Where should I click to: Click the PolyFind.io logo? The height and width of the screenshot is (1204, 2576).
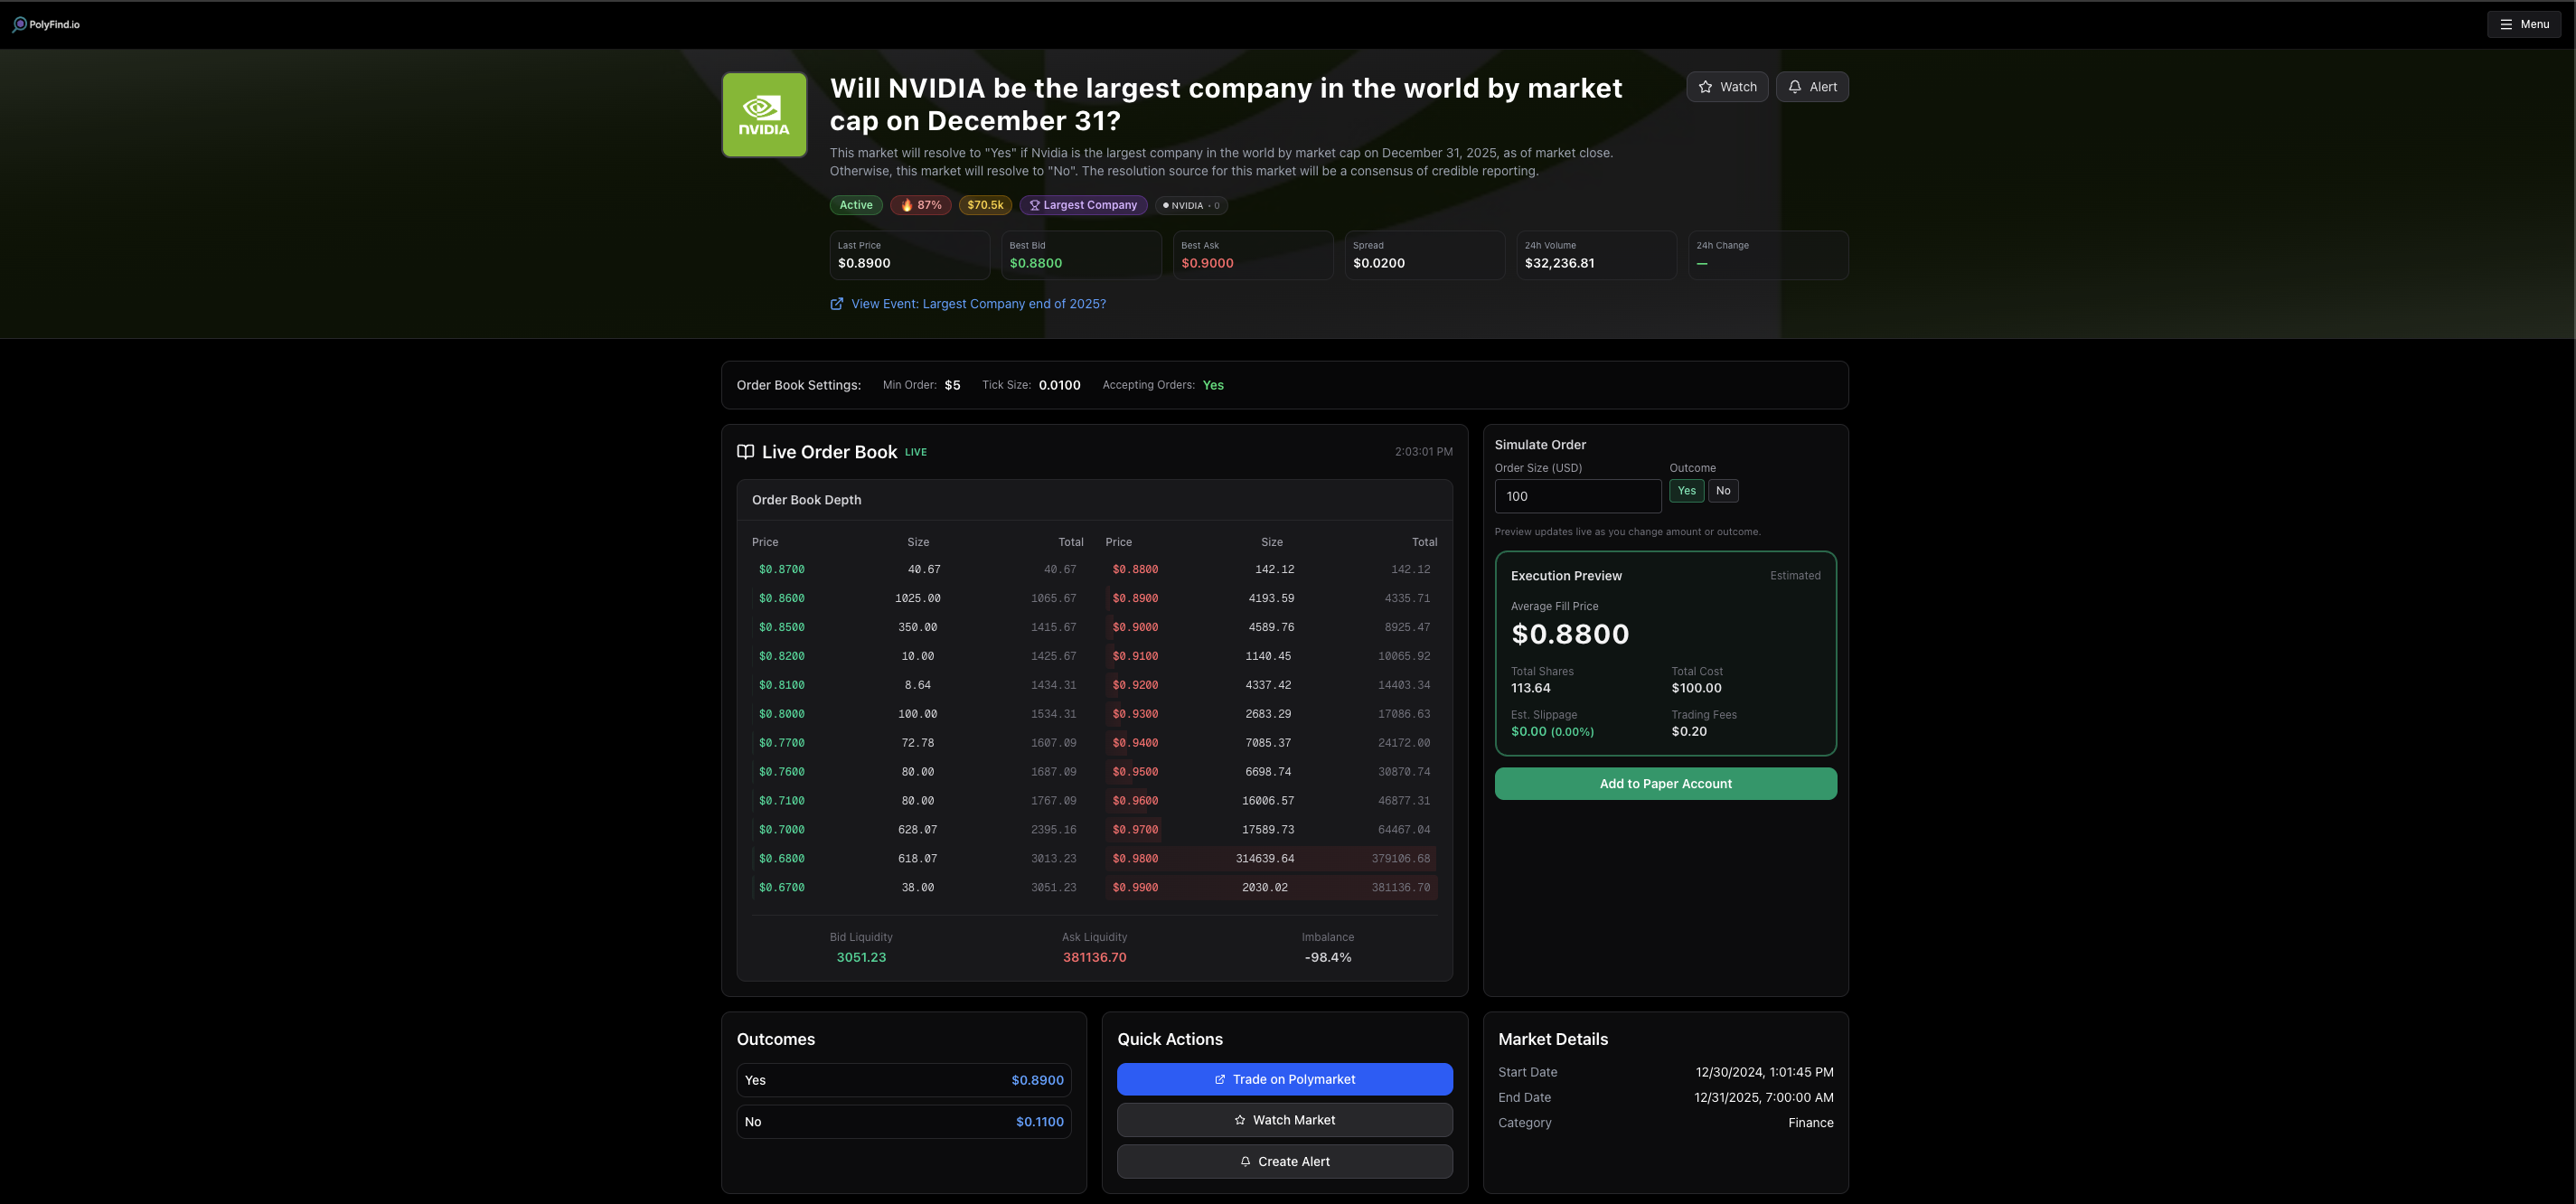[x=46, y=24]
